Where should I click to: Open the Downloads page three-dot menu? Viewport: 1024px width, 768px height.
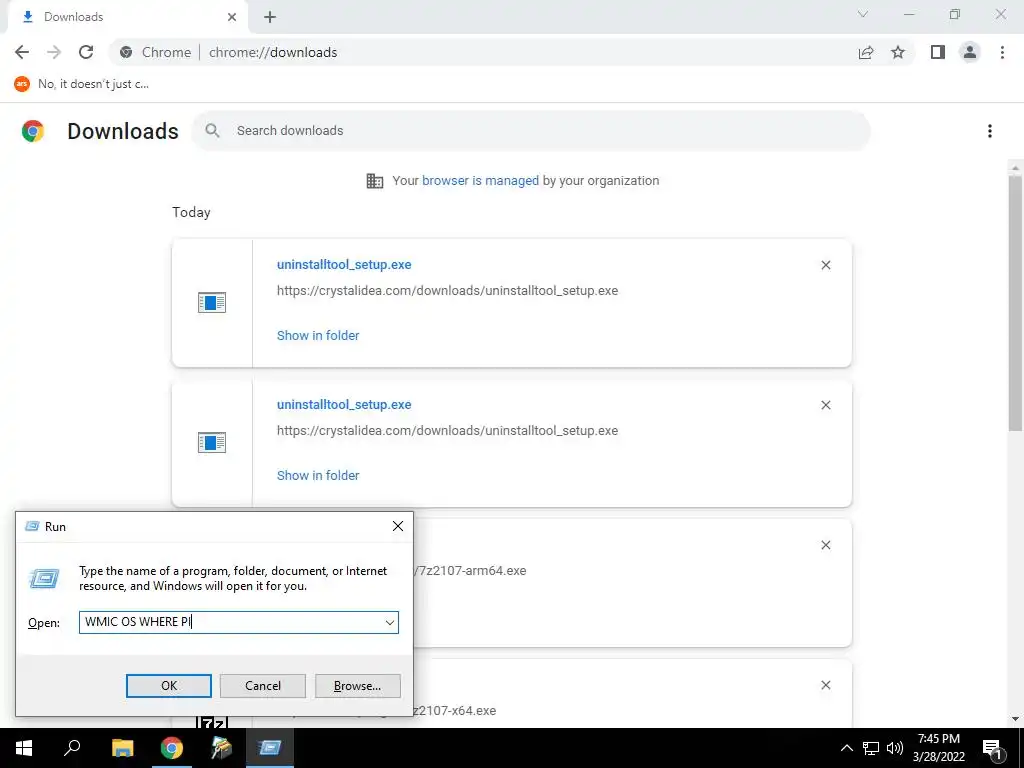click(x=990, y=131)
